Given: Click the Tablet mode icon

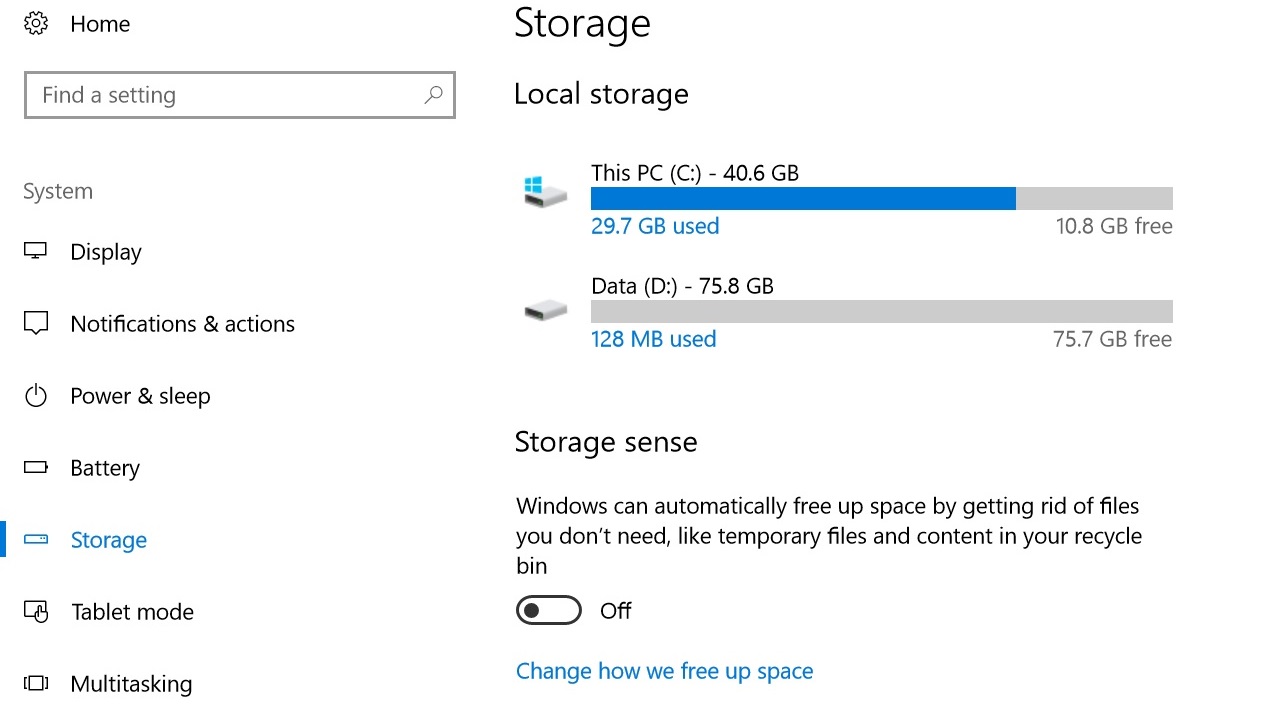Looking at the screenshot, I should (x=36, y=612).
